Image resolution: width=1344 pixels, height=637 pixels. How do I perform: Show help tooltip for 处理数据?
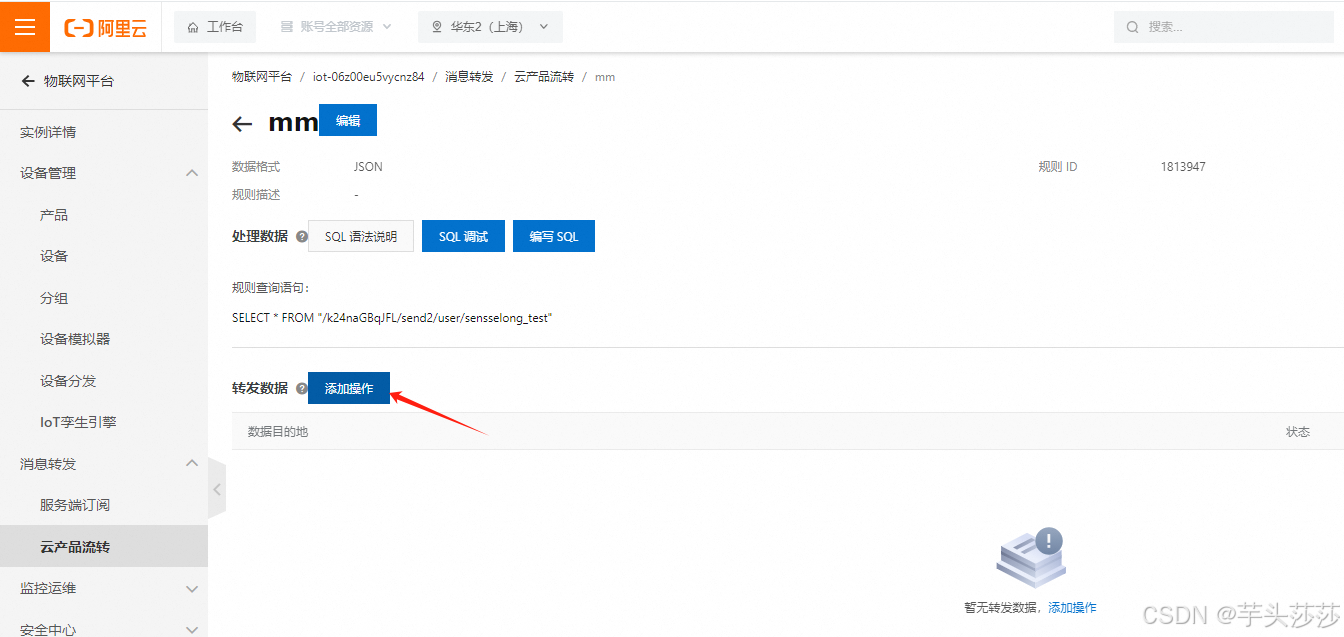[x=302, y=237]
